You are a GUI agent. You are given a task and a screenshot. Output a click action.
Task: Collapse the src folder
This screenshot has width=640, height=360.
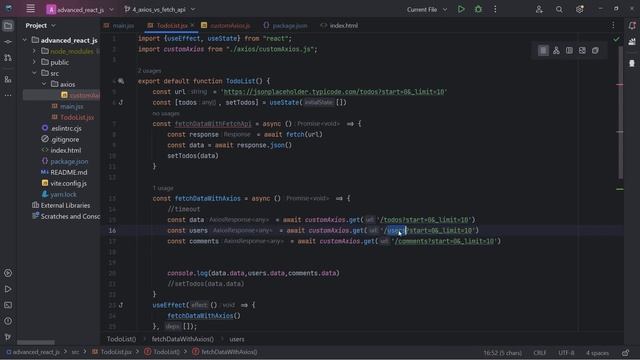[34, 73]
